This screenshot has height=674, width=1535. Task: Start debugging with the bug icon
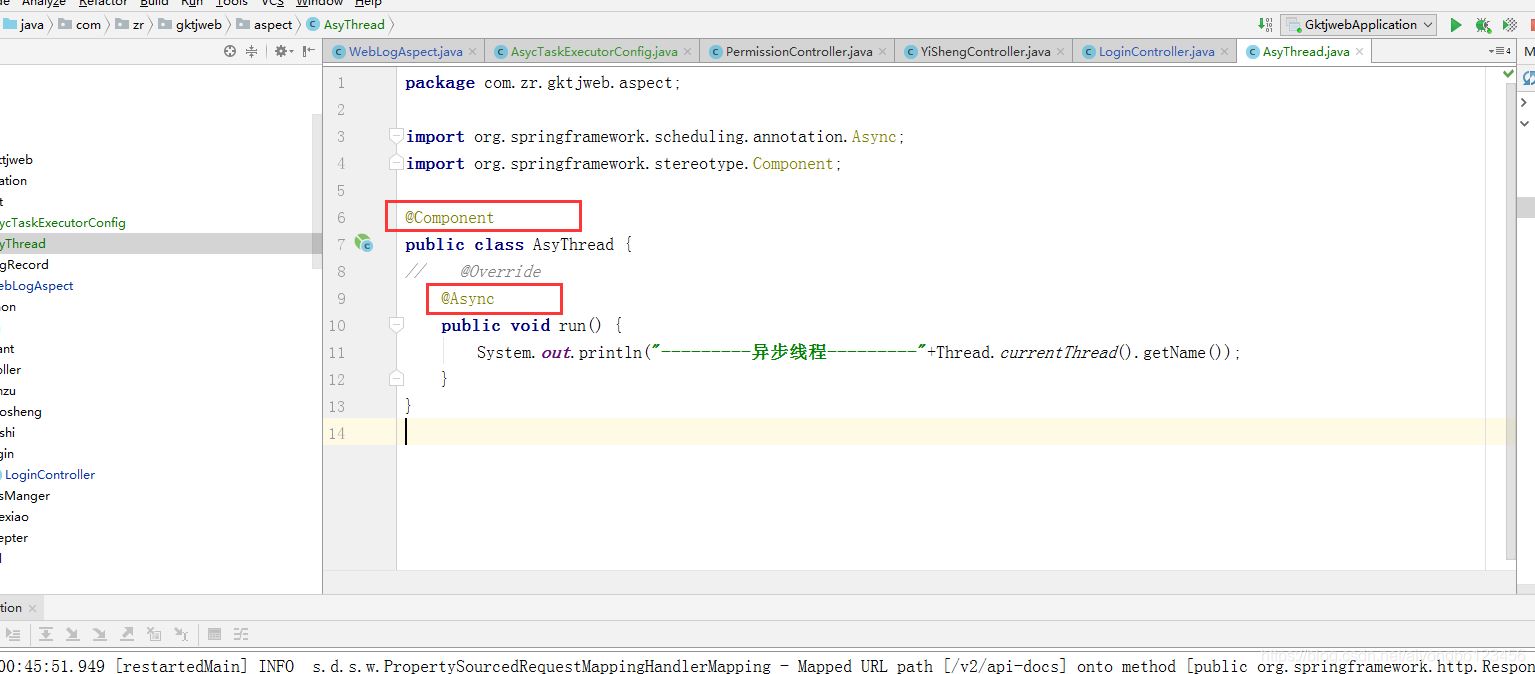point(1483,25)
